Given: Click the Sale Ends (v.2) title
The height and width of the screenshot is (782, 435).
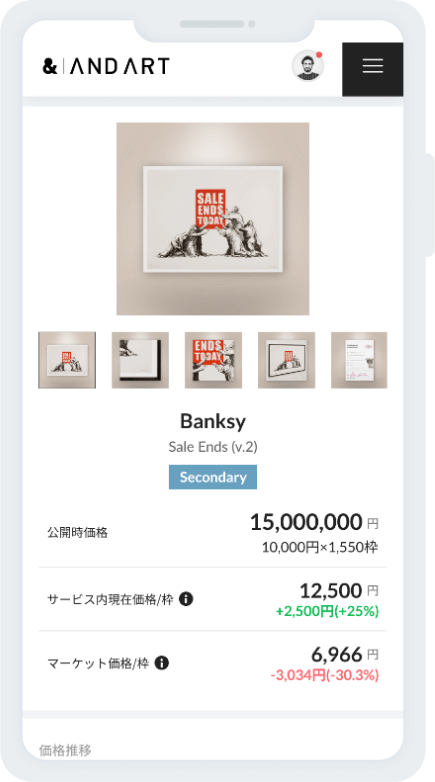Looking at the screenshot, I should 213,447.
